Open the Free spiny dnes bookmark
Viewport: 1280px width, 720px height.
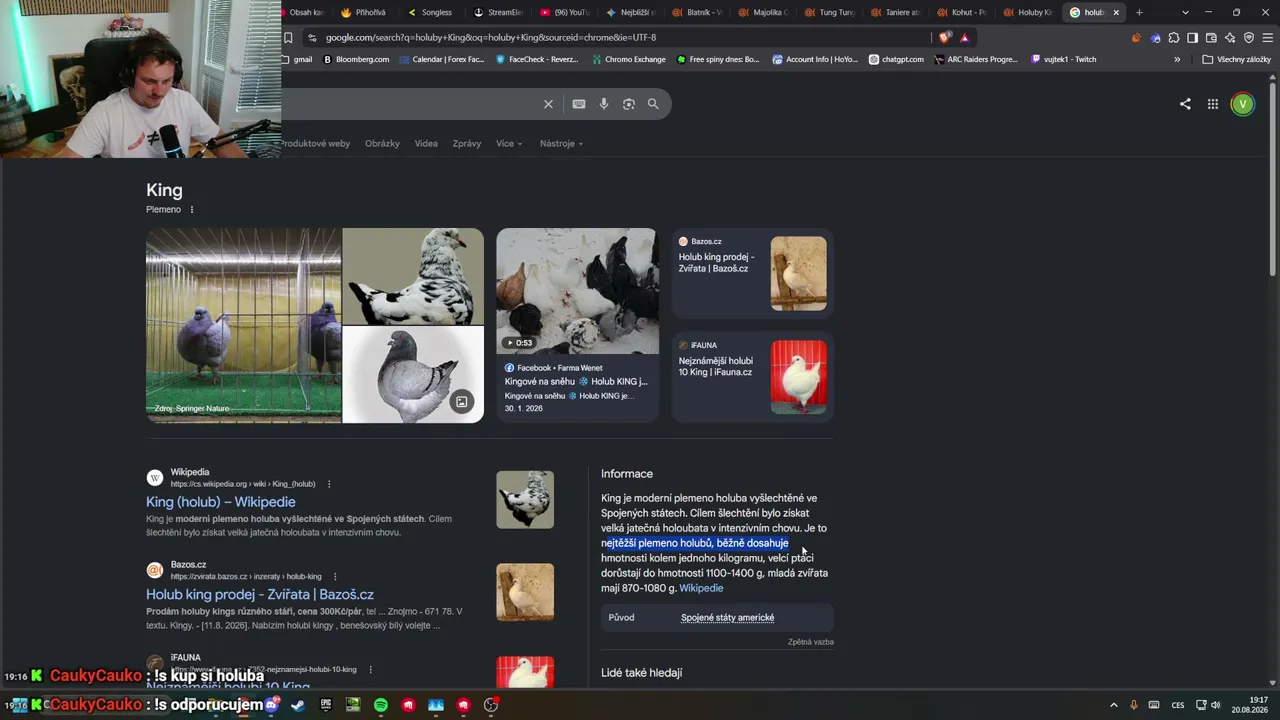click(x=718, y=59)
